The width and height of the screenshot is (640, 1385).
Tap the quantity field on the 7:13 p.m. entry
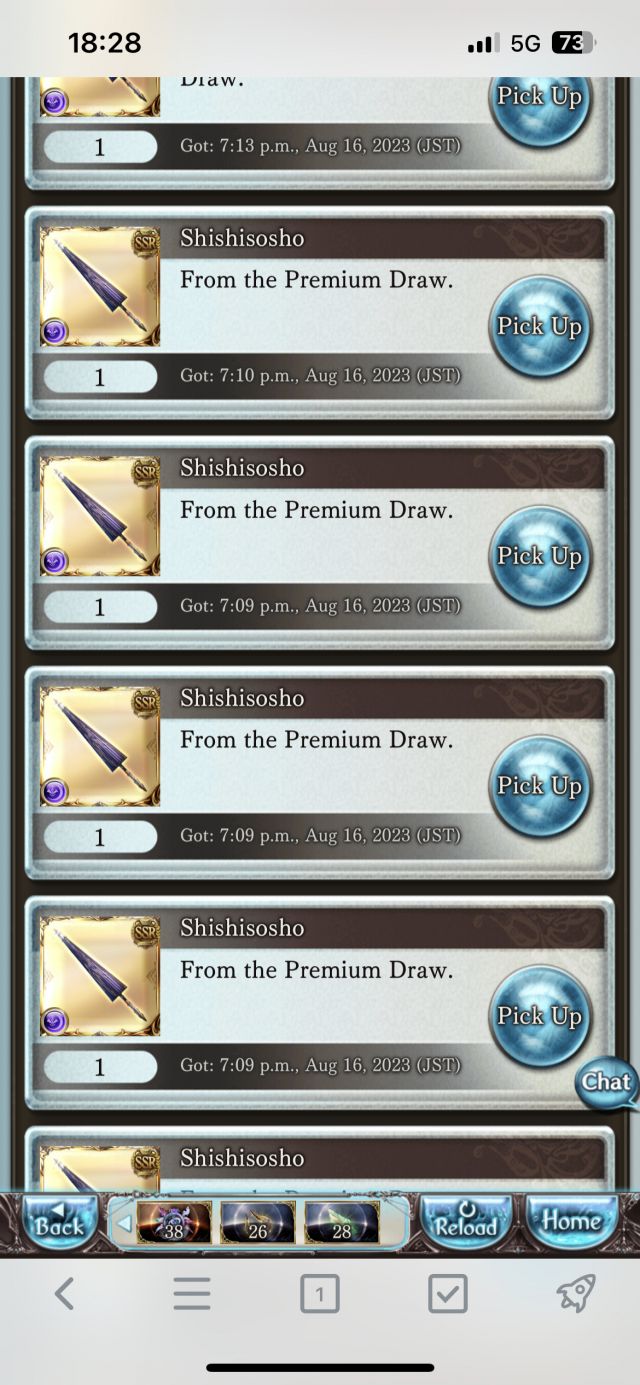100,147
